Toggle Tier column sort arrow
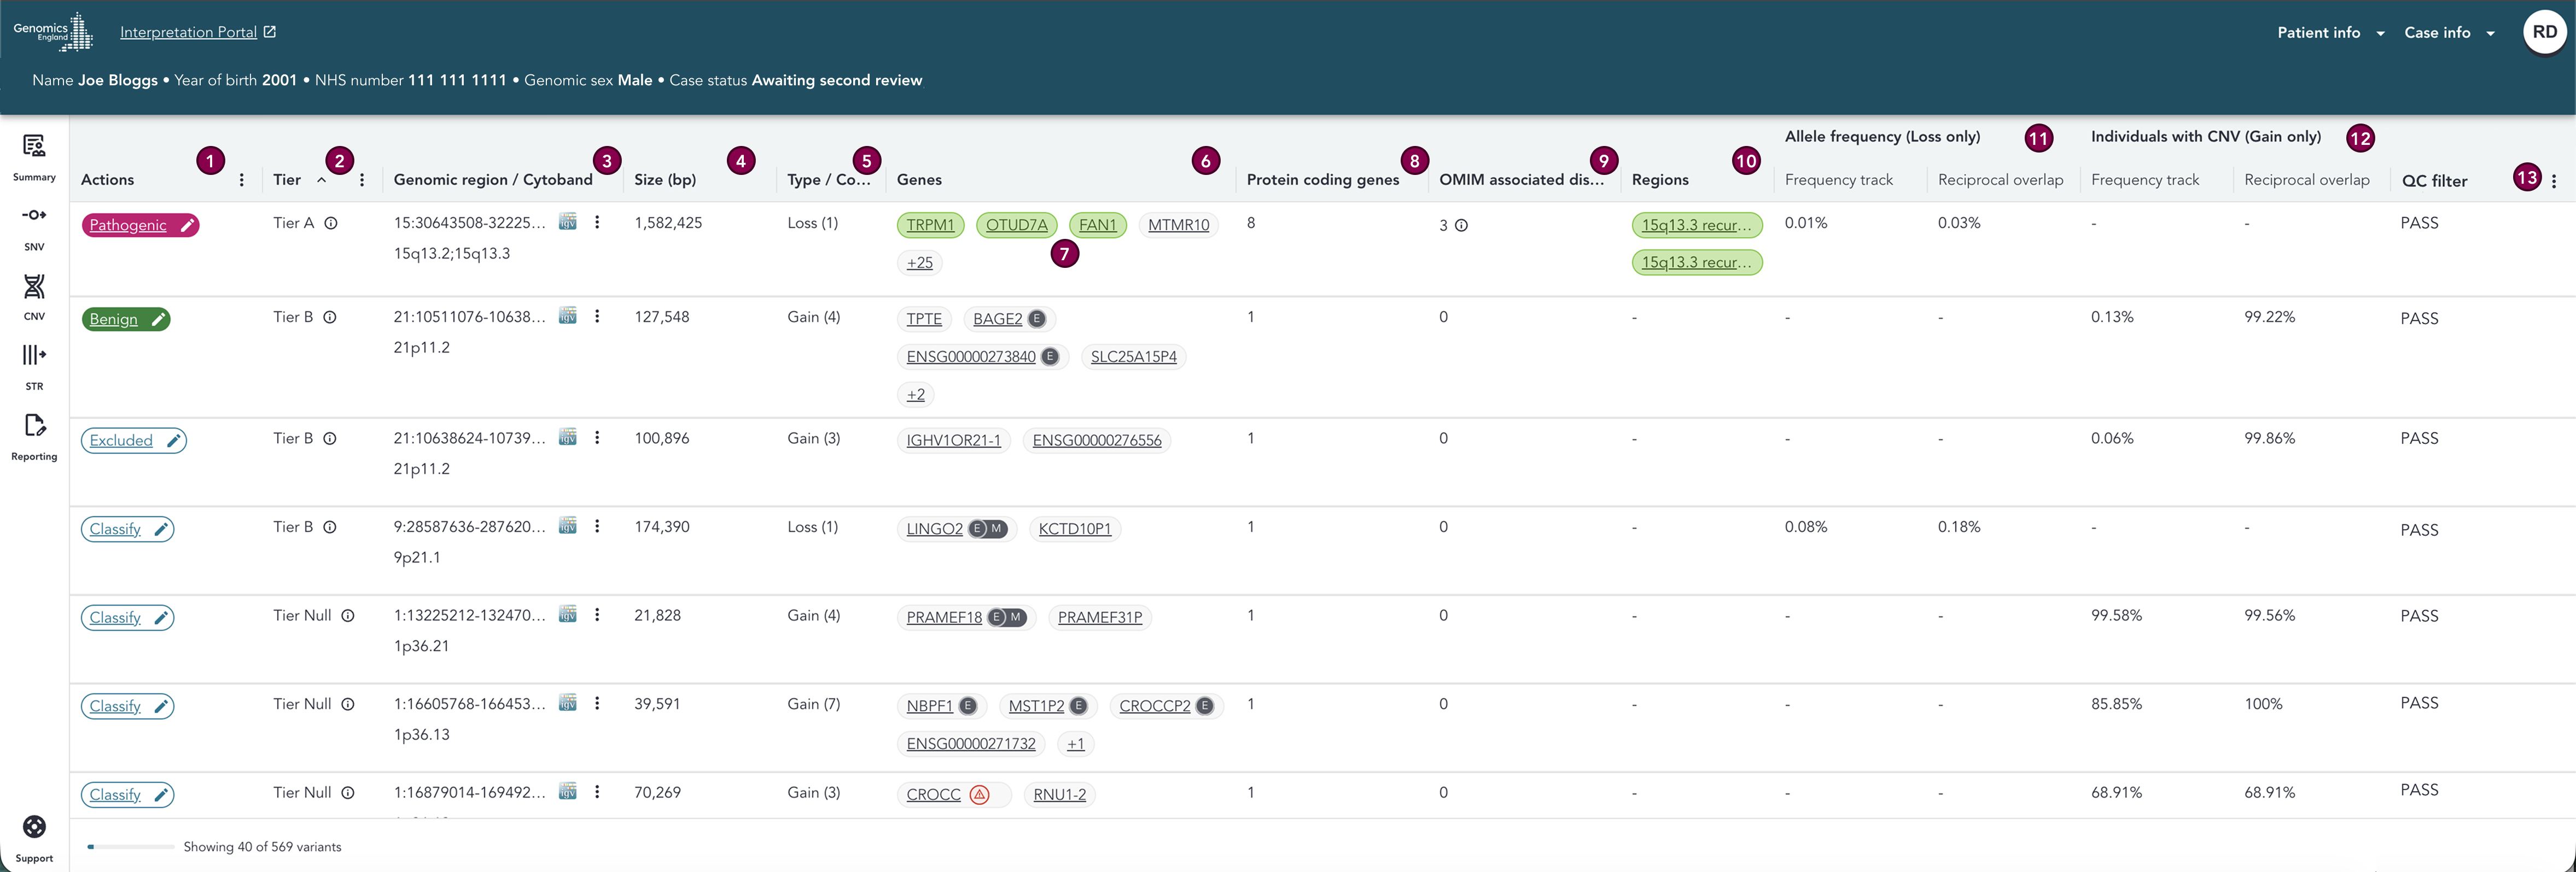2576x872 pixels. (322, 180)
